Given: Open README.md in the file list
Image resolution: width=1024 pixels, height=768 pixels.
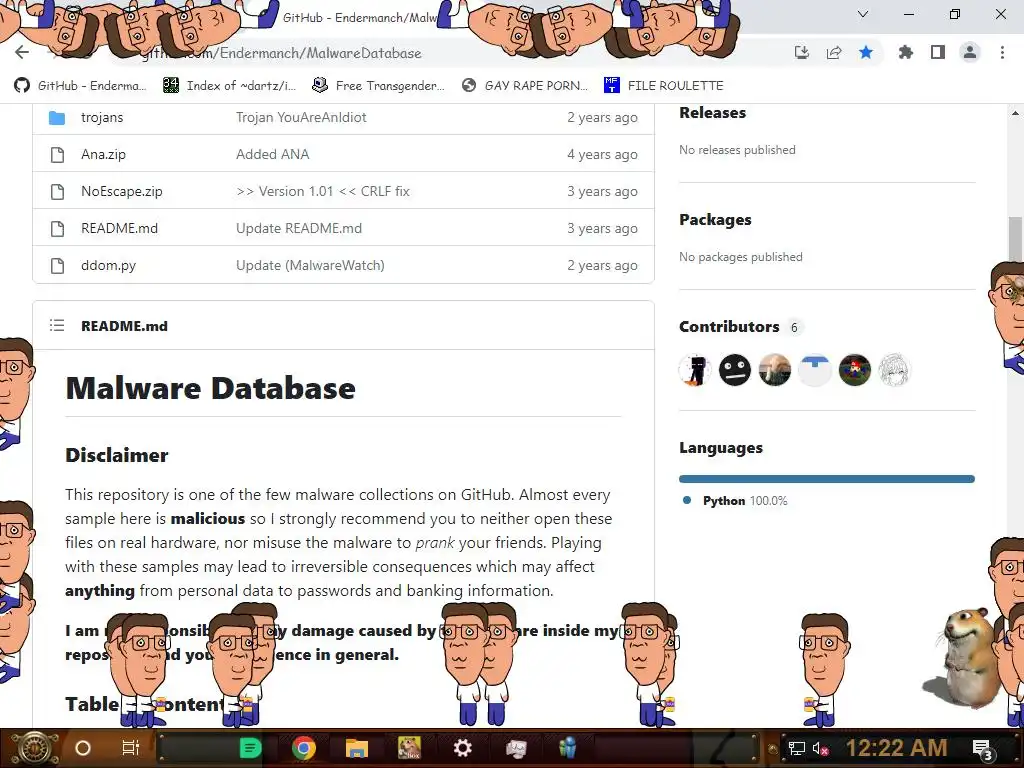Looking at the screenshot, I should pyautogui.click(x=120, y=229).
